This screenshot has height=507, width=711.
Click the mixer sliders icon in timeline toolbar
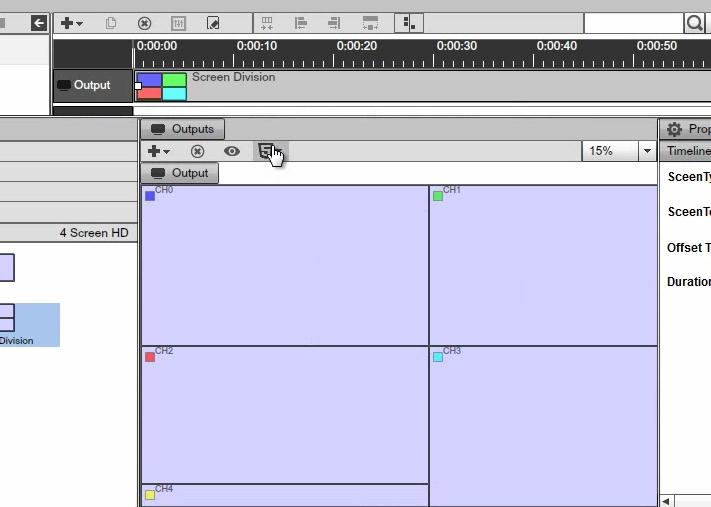179,23
